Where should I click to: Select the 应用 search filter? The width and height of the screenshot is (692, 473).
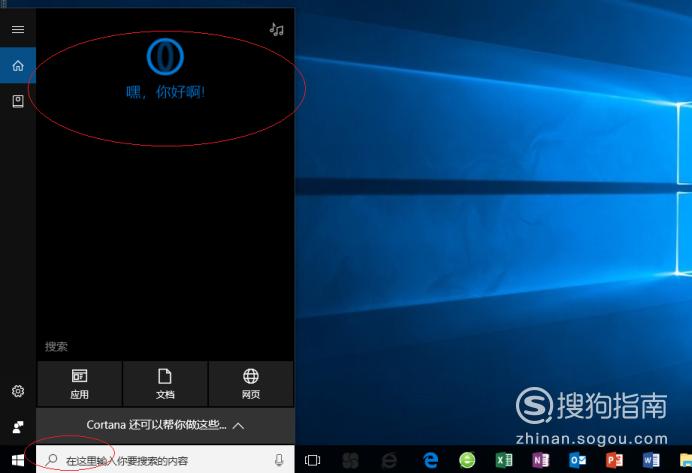pyautogui.click(x=79, y=384)
